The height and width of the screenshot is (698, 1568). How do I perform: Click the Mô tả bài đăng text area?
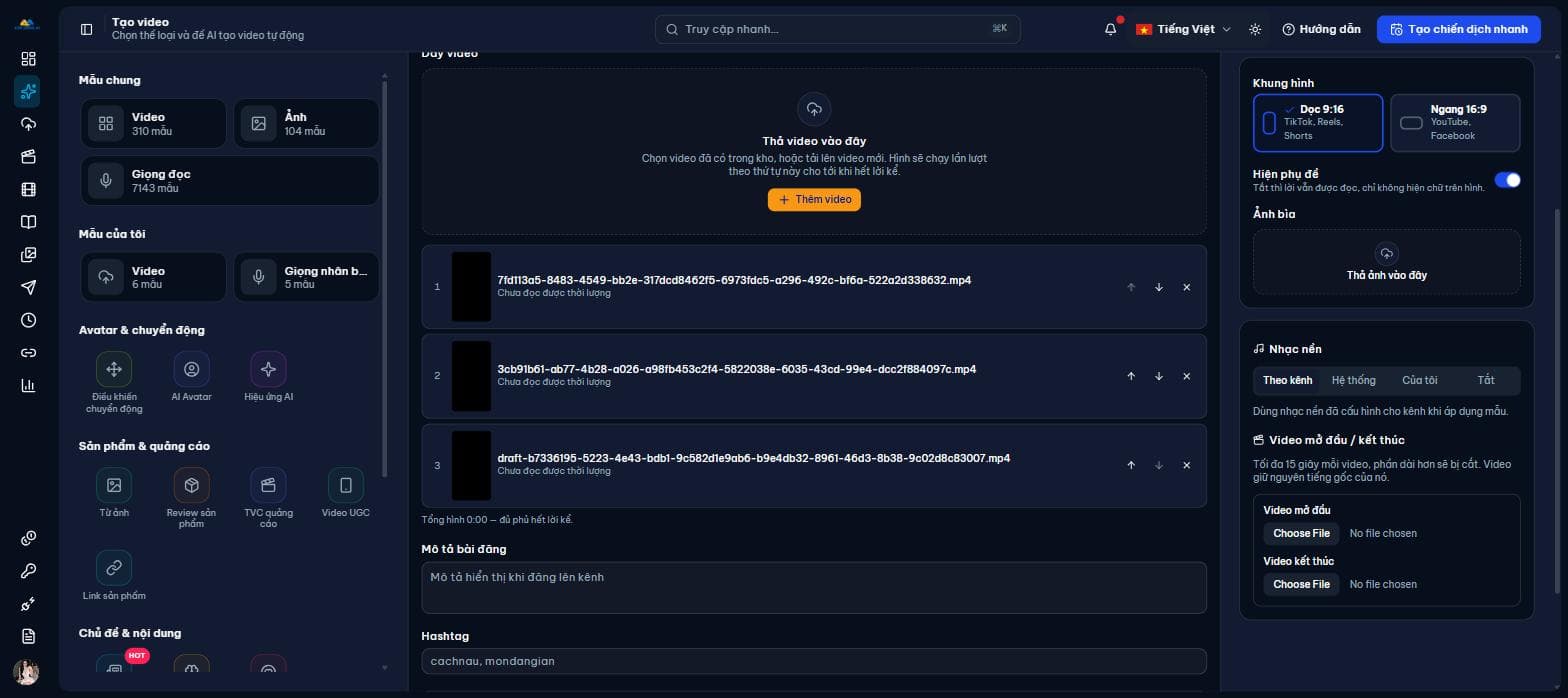point(814,587)
